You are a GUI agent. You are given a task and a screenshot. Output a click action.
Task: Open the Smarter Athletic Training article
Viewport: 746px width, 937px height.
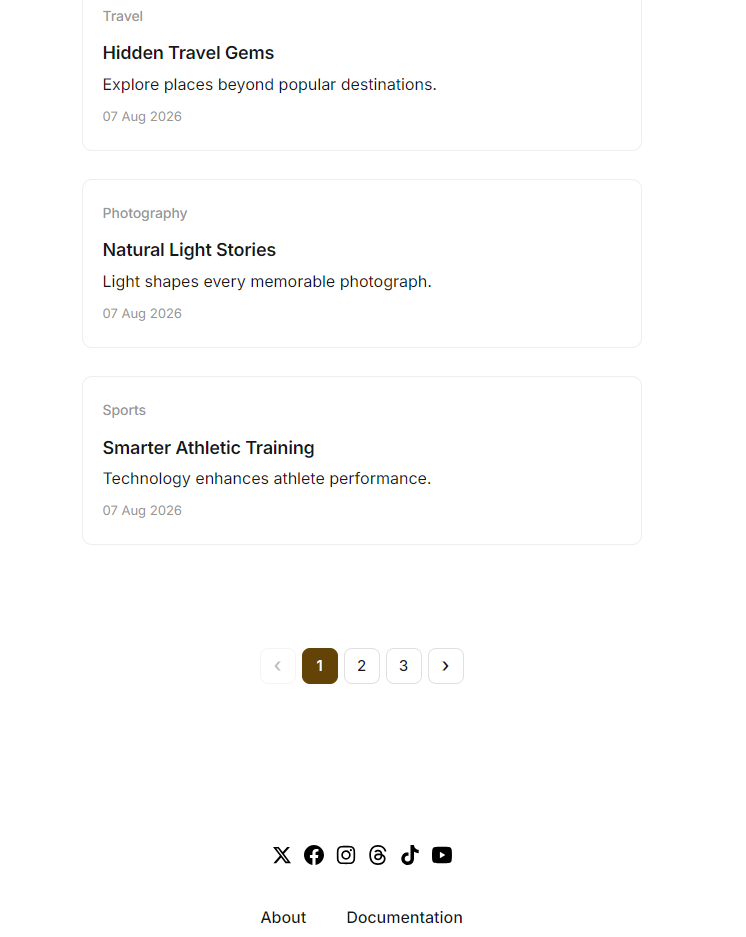(209, 448)
